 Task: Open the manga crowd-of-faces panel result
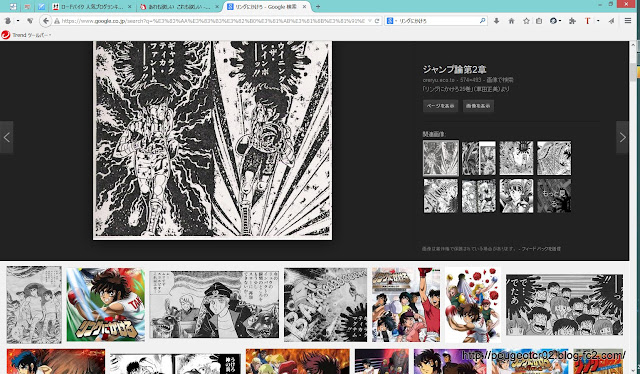564,305
